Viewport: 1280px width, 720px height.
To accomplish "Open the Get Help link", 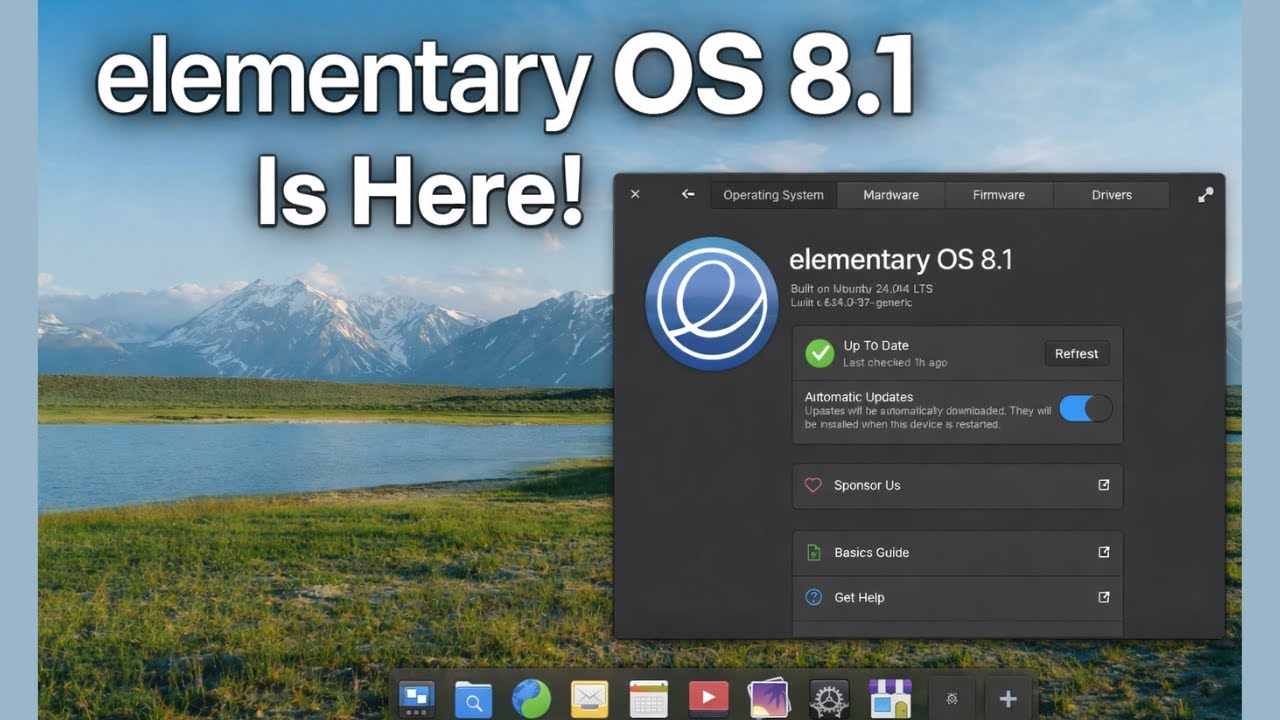I will tap(957, 597).
